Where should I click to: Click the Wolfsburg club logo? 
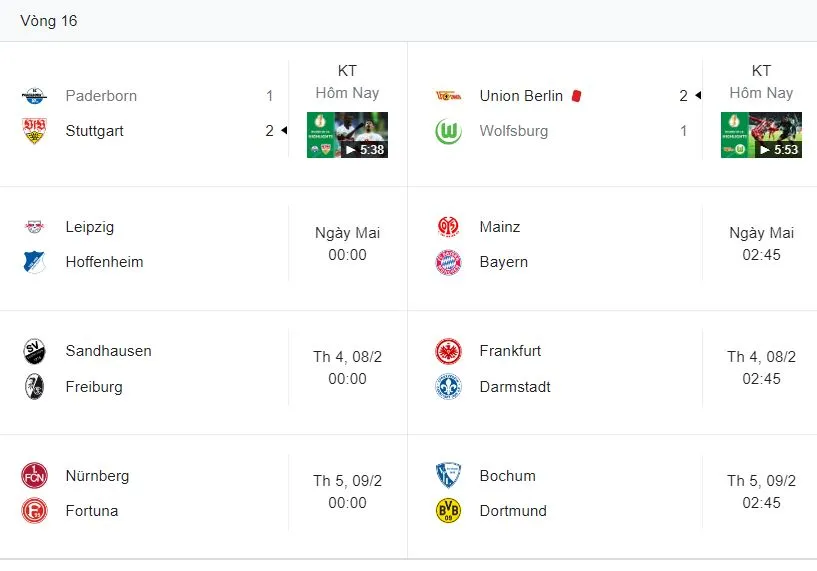(448, 131)
